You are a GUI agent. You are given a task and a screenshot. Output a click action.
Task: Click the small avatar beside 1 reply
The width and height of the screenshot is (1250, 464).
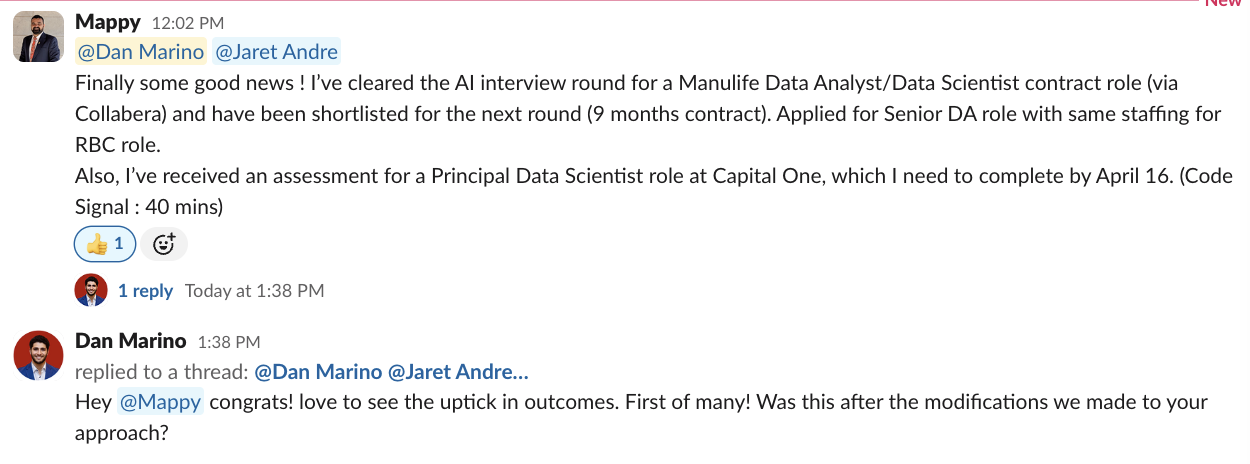coord(91,291)
